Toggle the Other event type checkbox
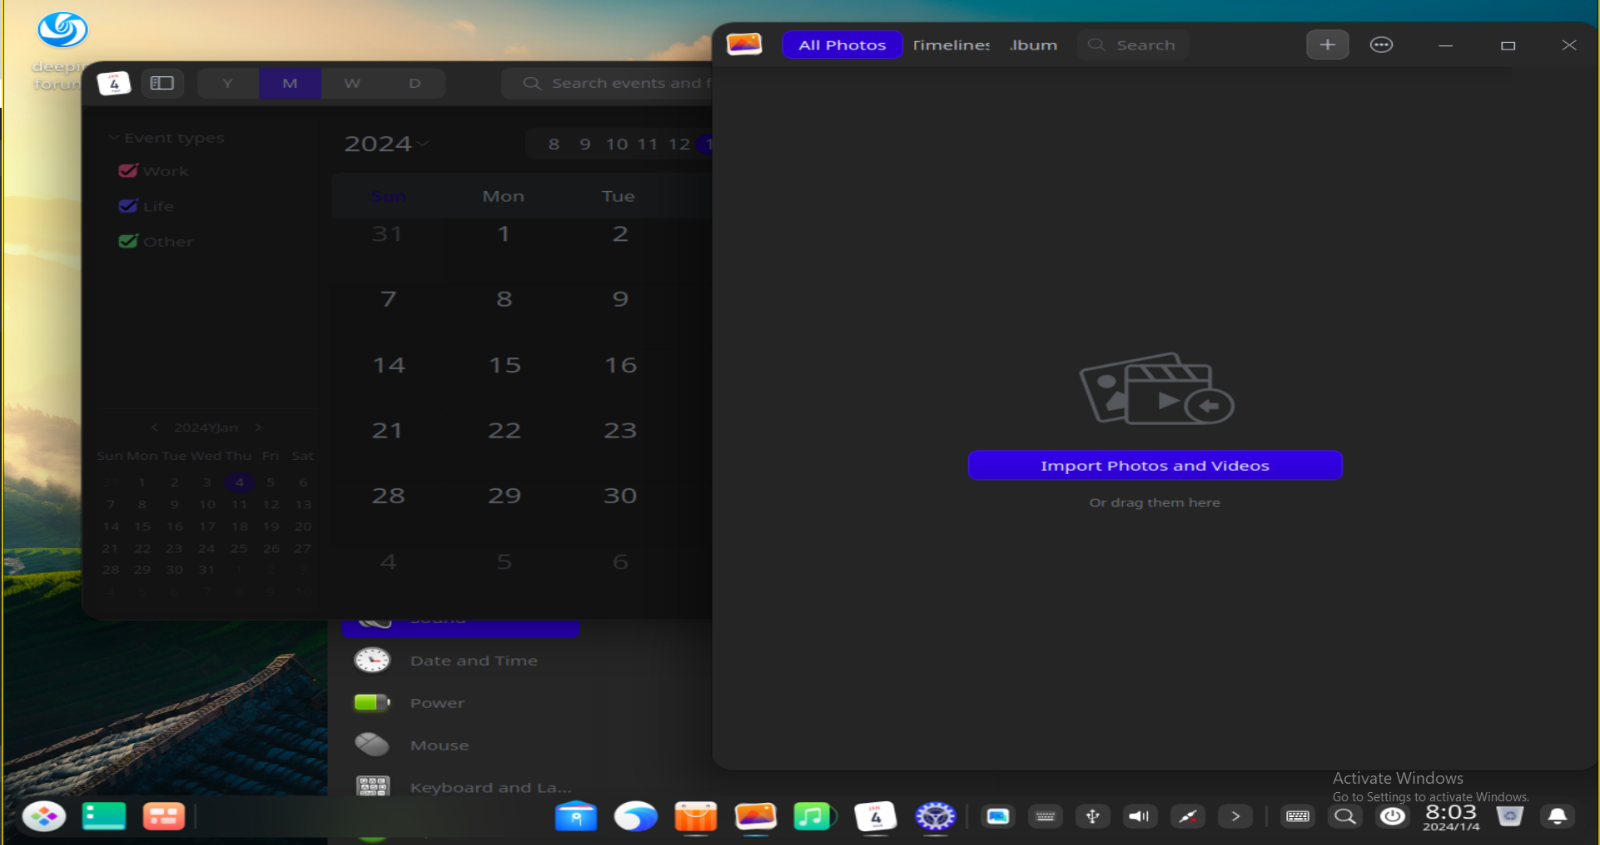Viewport: 1600px width, 845px height. pyautogui.click(x=128, y=241)
